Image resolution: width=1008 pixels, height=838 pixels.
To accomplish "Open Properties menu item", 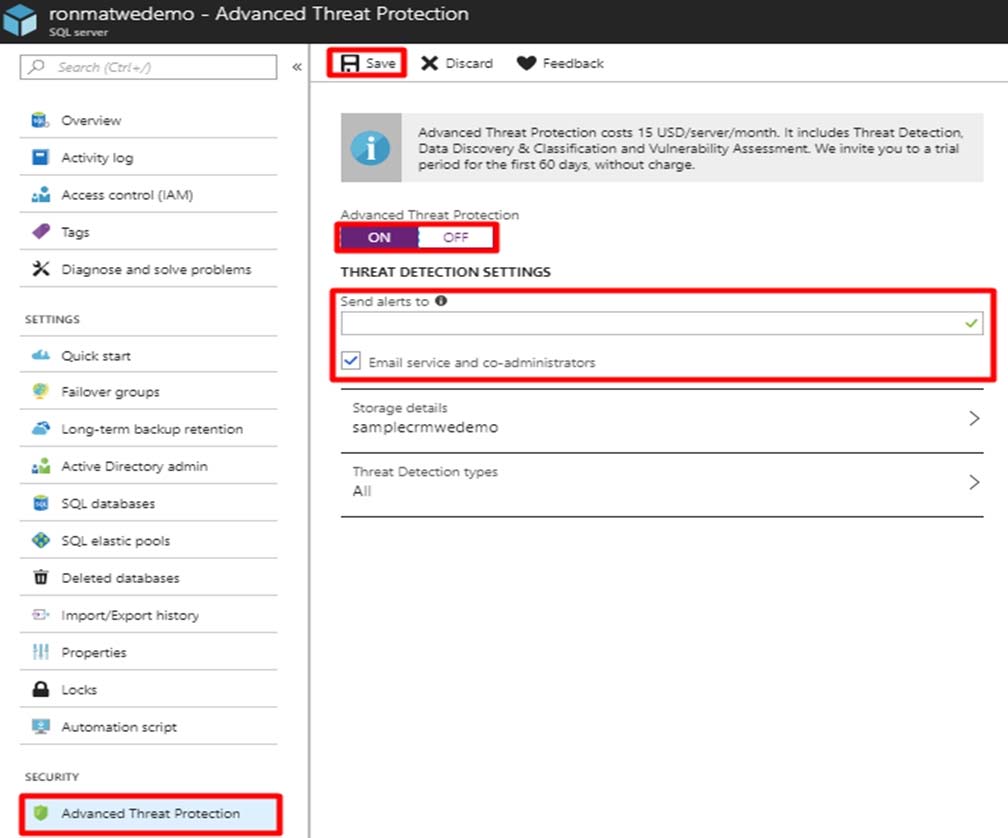I will point(148,652).
